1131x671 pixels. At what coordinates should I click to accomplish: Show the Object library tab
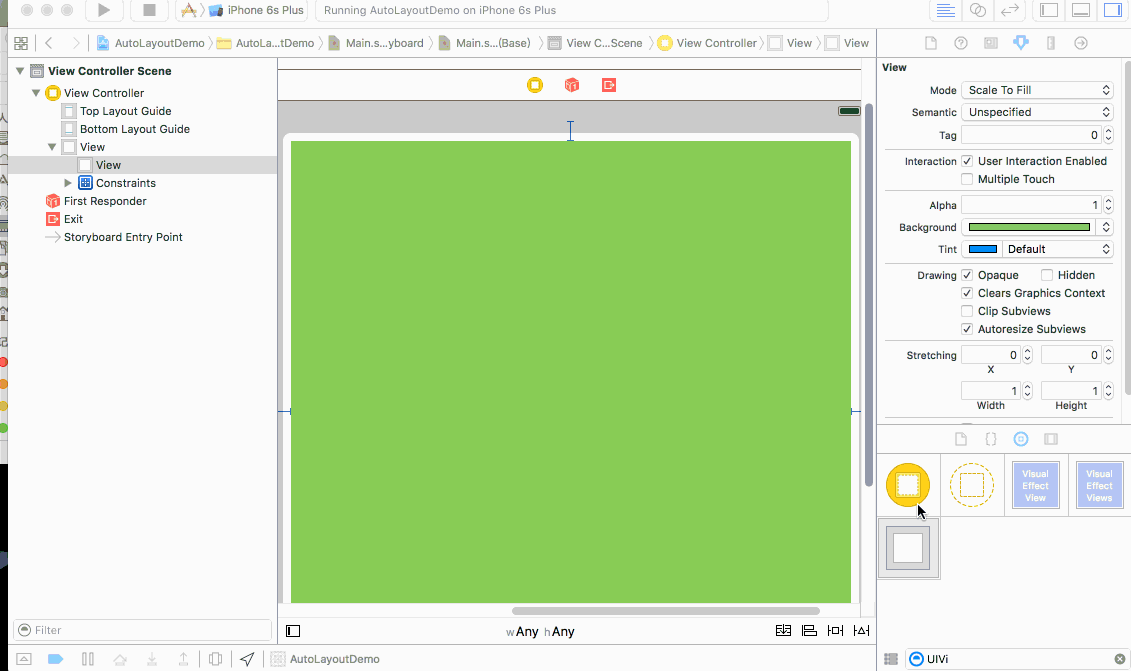tap(1020, 439)
